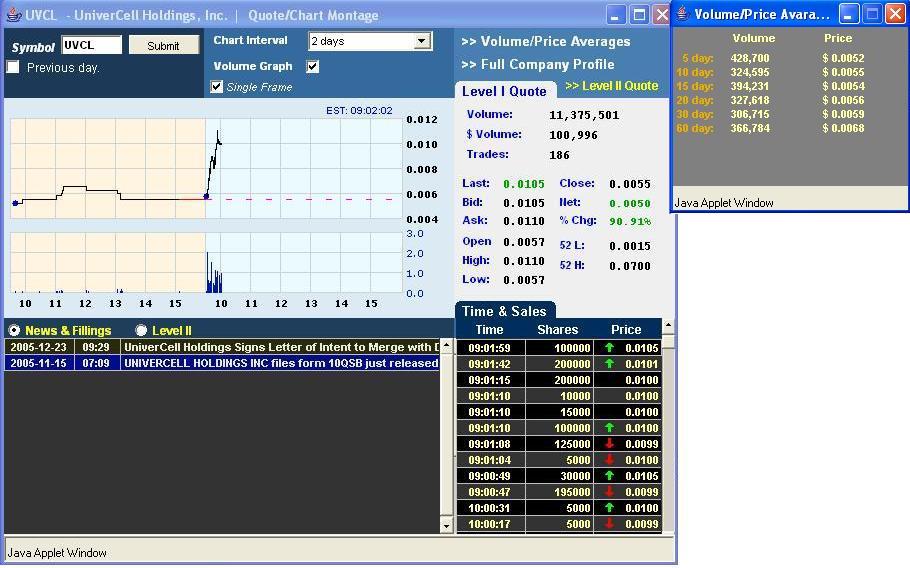Click the 2005-12-23 news date cell
910x568 pixels.
click(x=38, y=347)
